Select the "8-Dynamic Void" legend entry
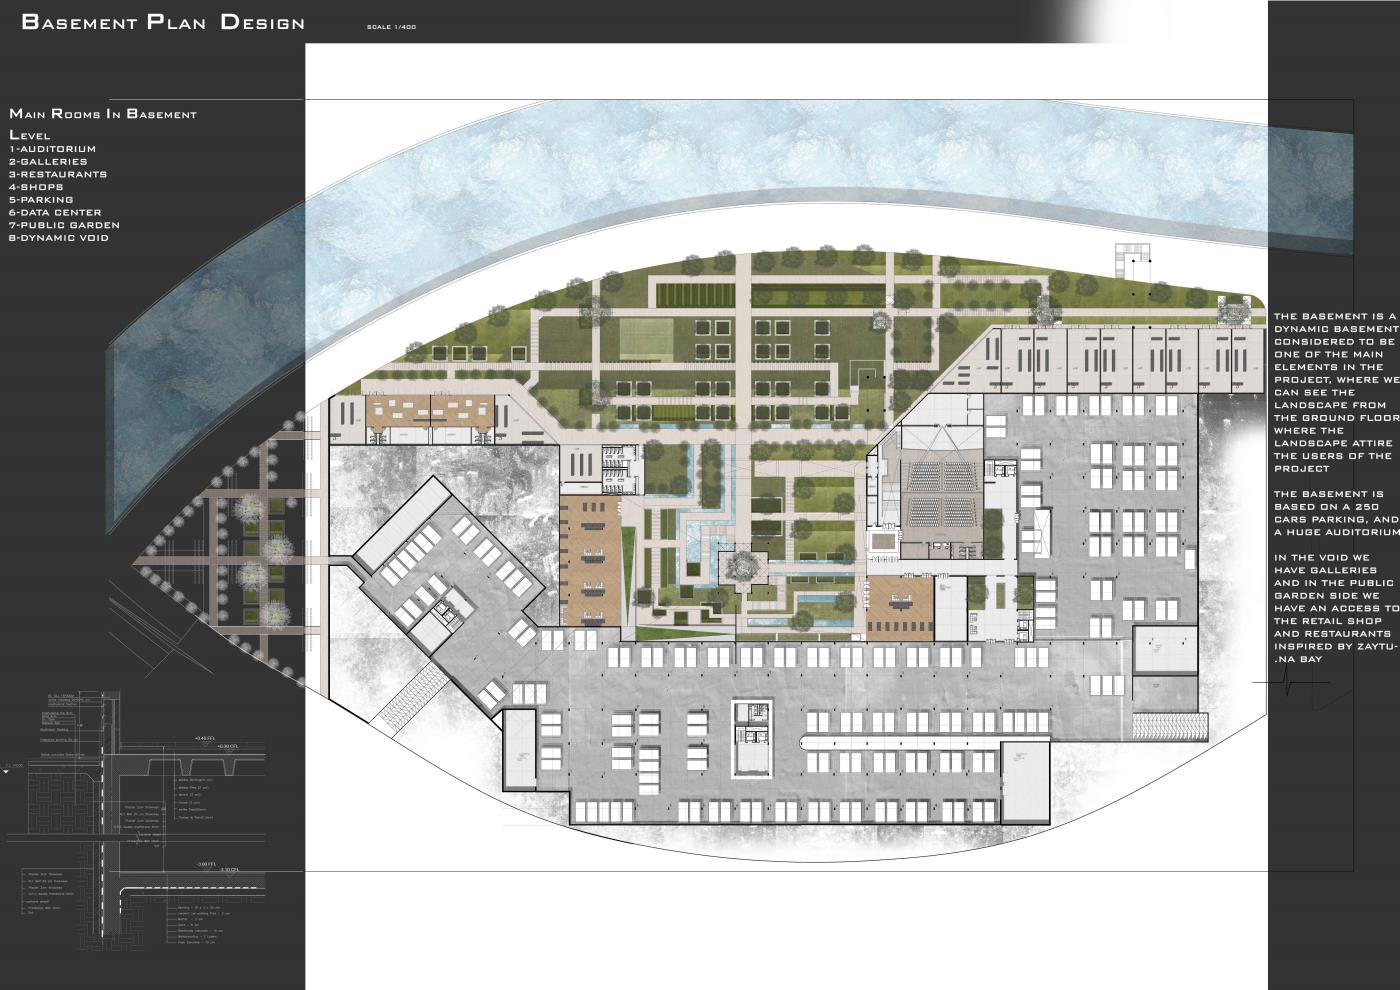This screenshot has width=1400, height=990. click(59, 238)
